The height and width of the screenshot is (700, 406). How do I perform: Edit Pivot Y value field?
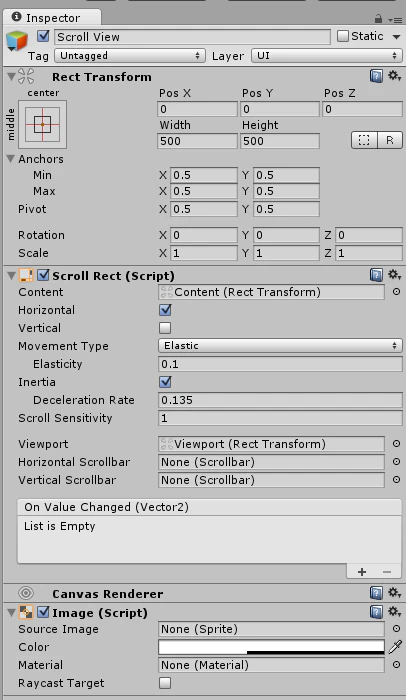click(x=286, y=209)
